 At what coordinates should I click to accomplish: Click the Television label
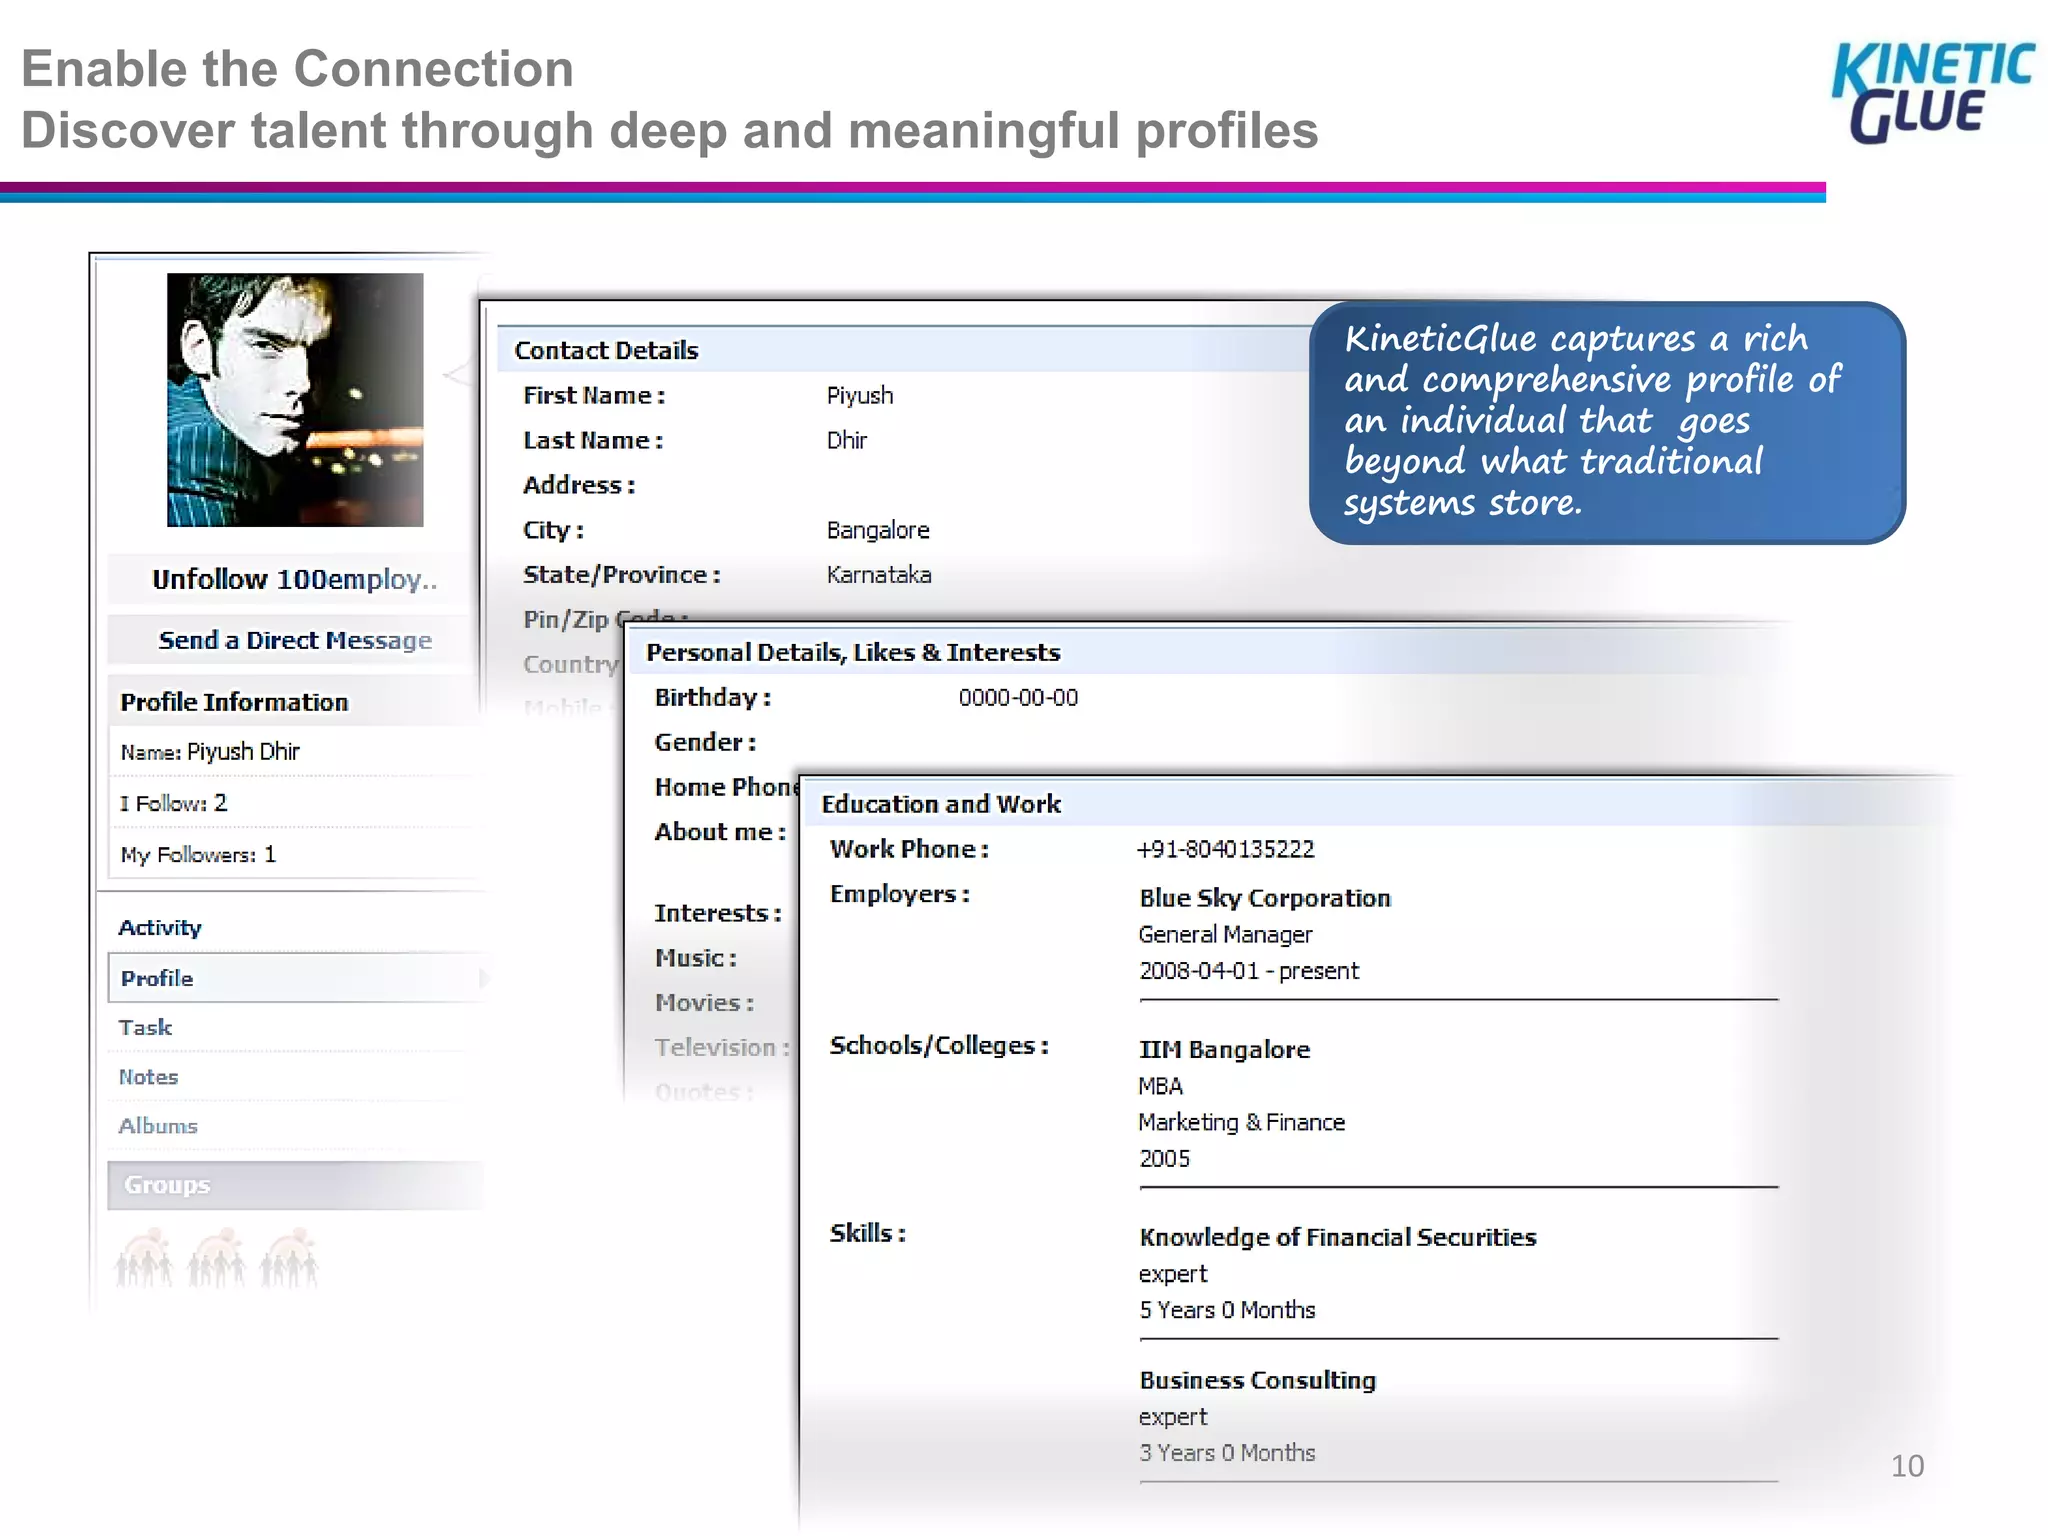tap(721, 1047)
